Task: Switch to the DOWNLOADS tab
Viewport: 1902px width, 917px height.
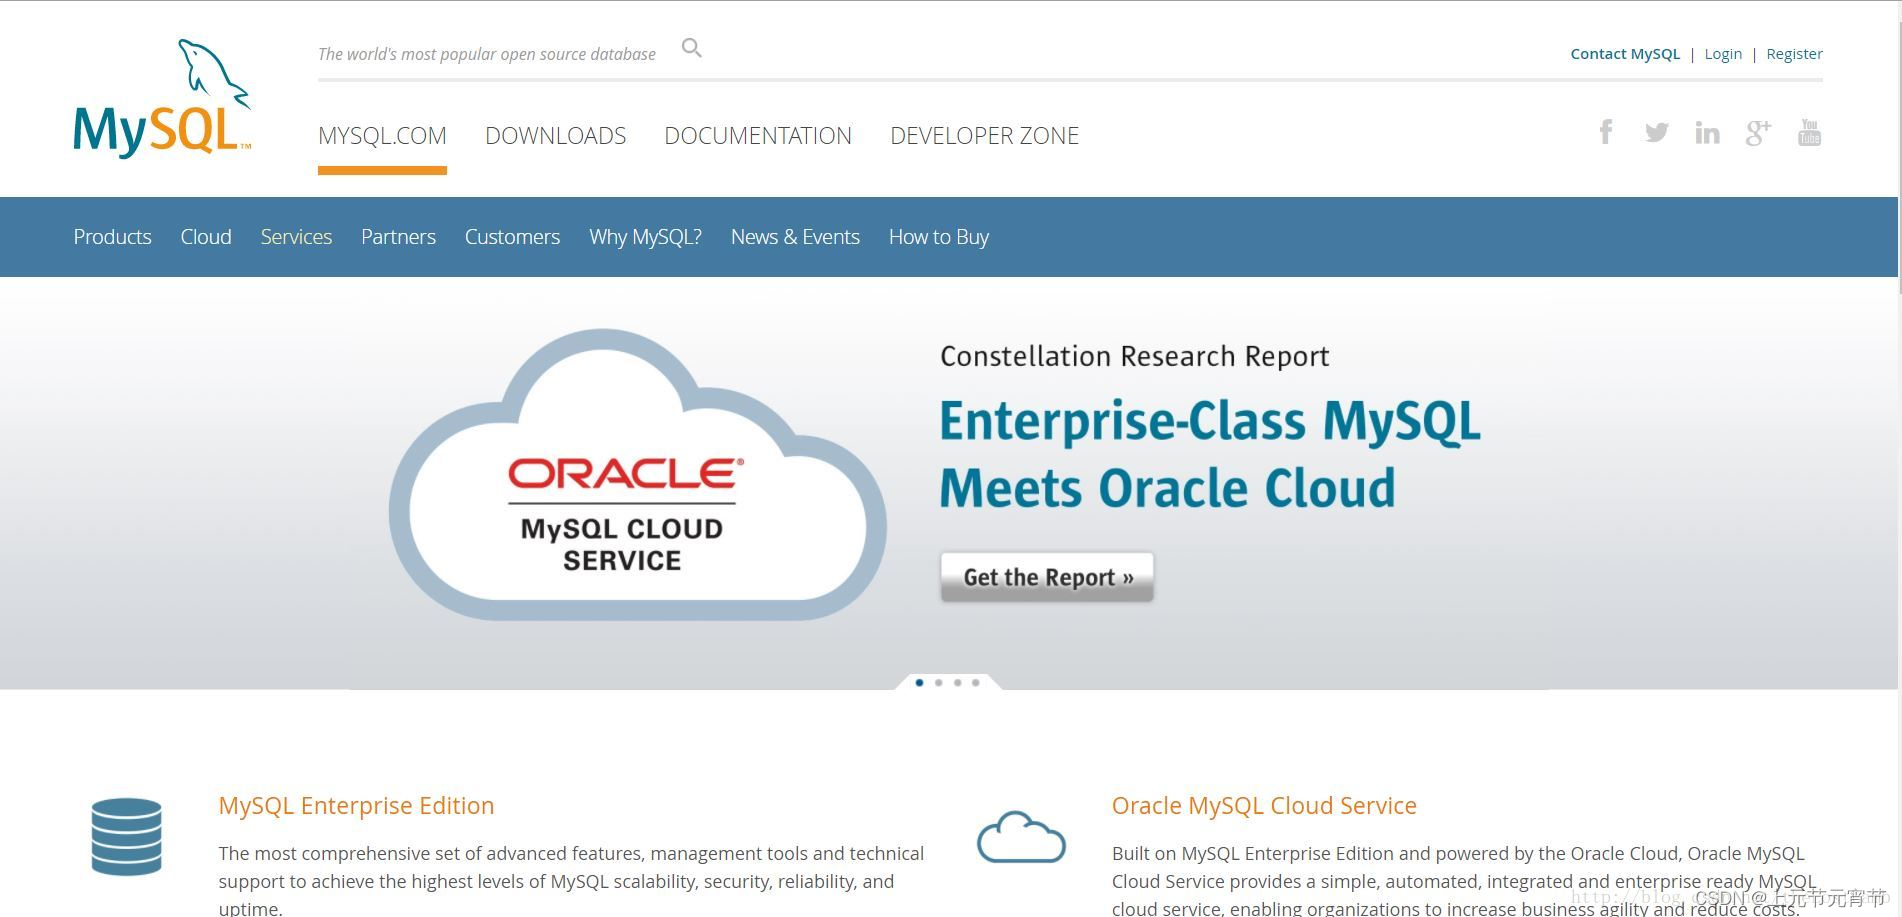Action: pyautogui.click(x=555, y=135)
